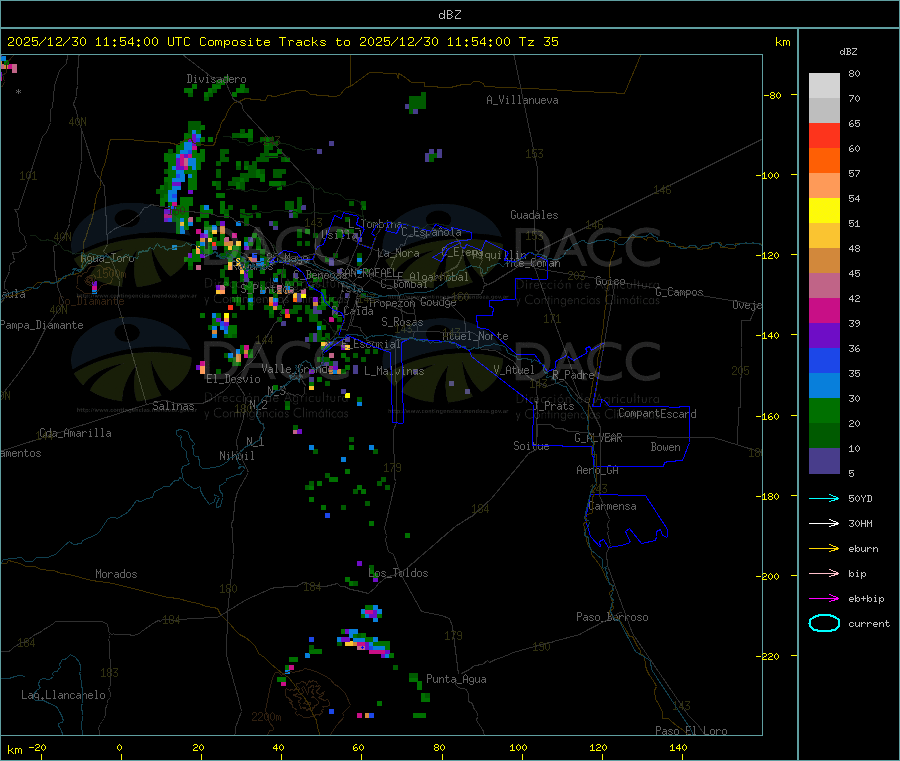Click the 'Lag.Llancanelo' map label
The width and height of the screenshot is (900, 761).
coord(63,695)
